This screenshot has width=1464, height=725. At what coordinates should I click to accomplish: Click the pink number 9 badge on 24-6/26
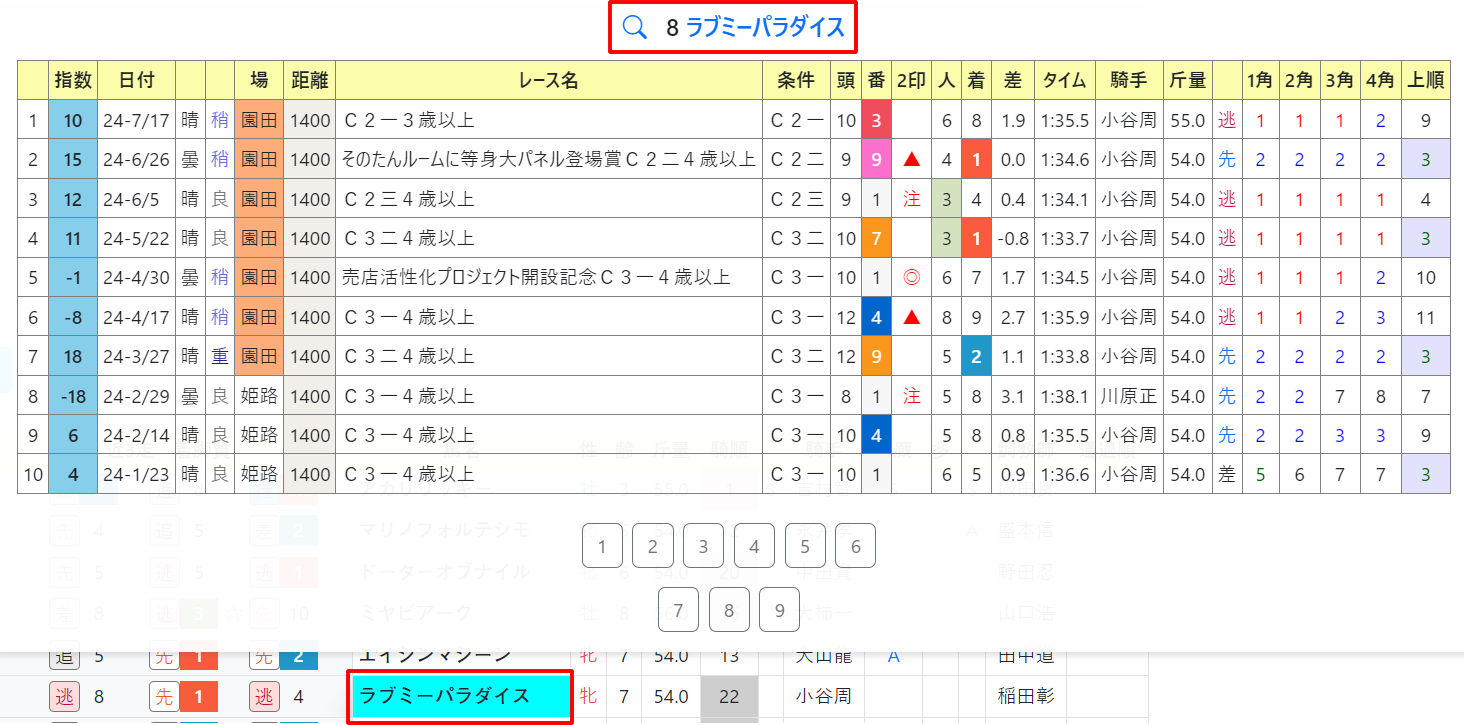click(x=876, y=159)
